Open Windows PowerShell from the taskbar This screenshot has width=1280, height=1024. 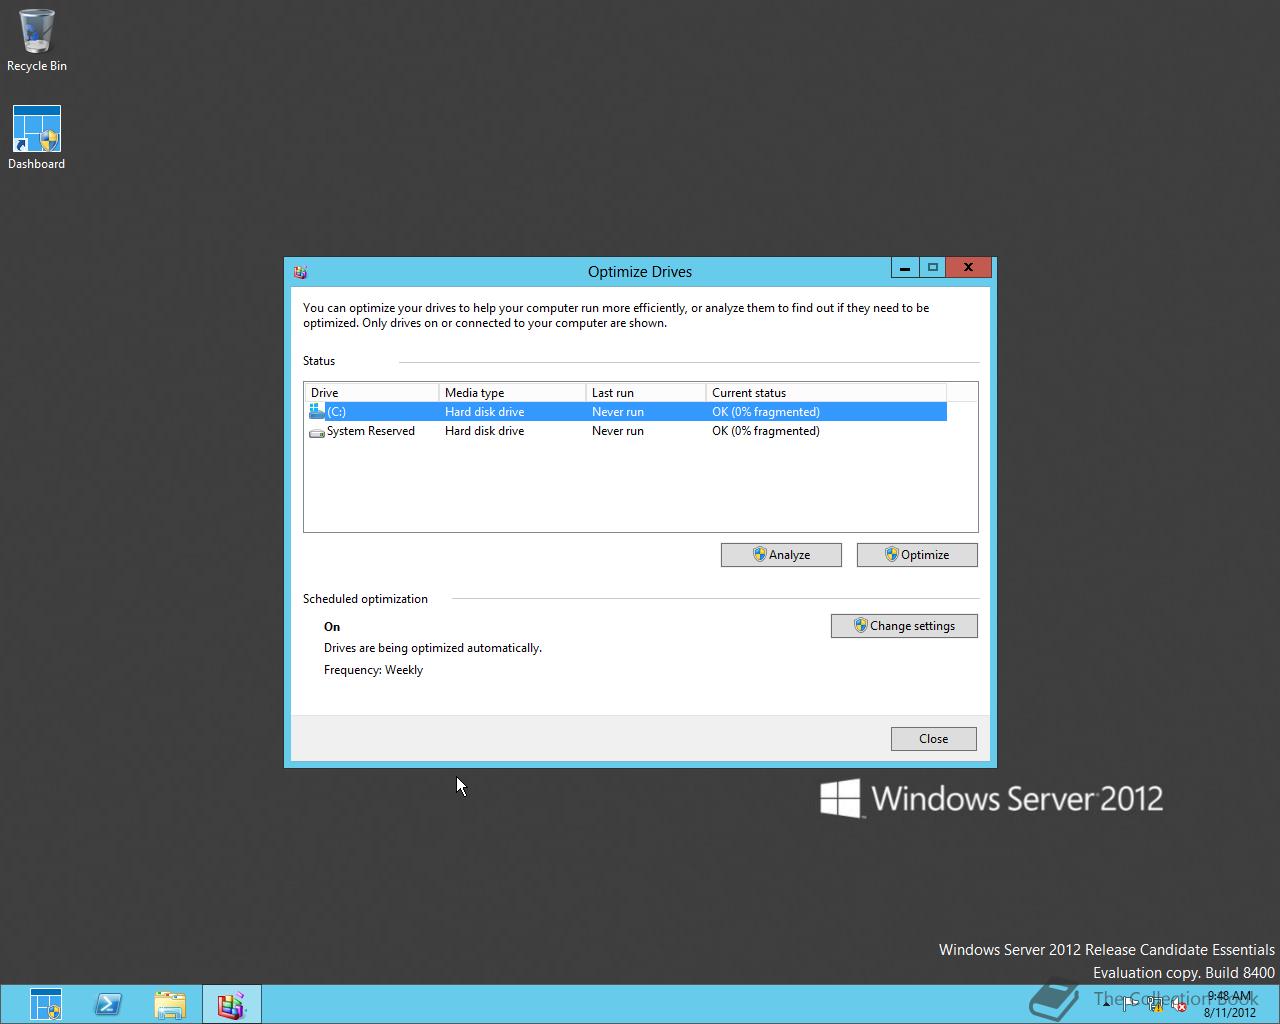click(x=108, y=1004)
